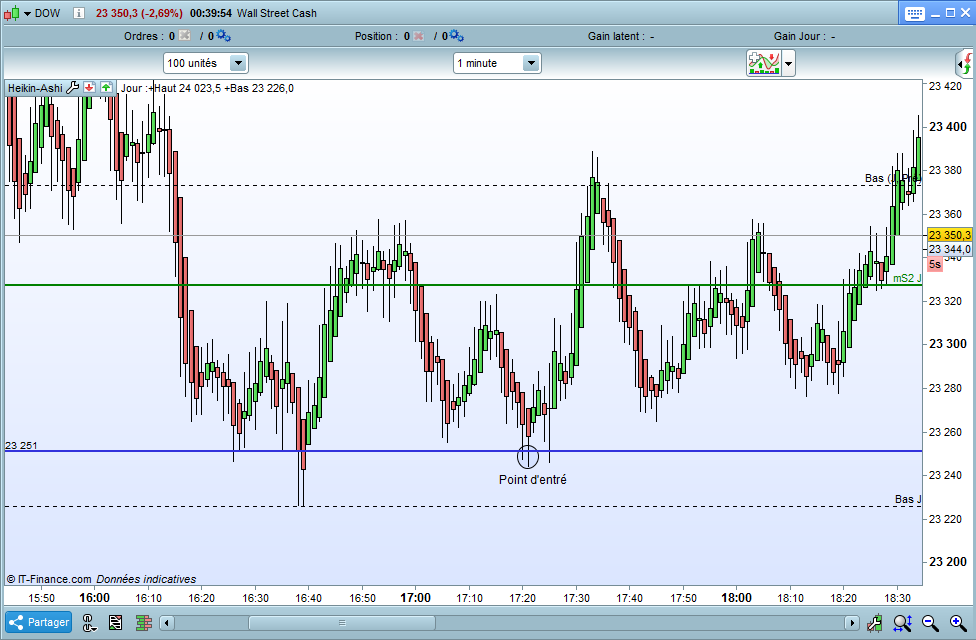Click the 17:00 time axis label

point(415,598)
